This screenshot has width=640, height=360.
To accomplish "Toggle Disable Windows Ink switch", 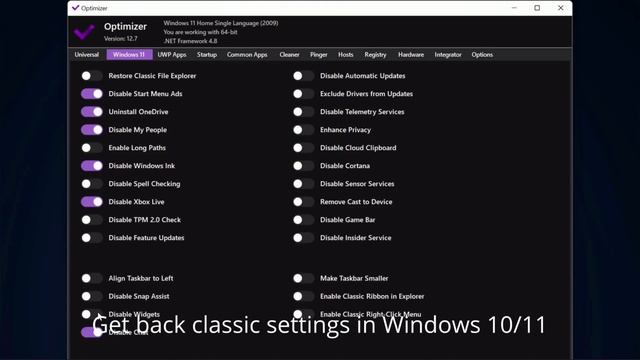I will [92, 166].
